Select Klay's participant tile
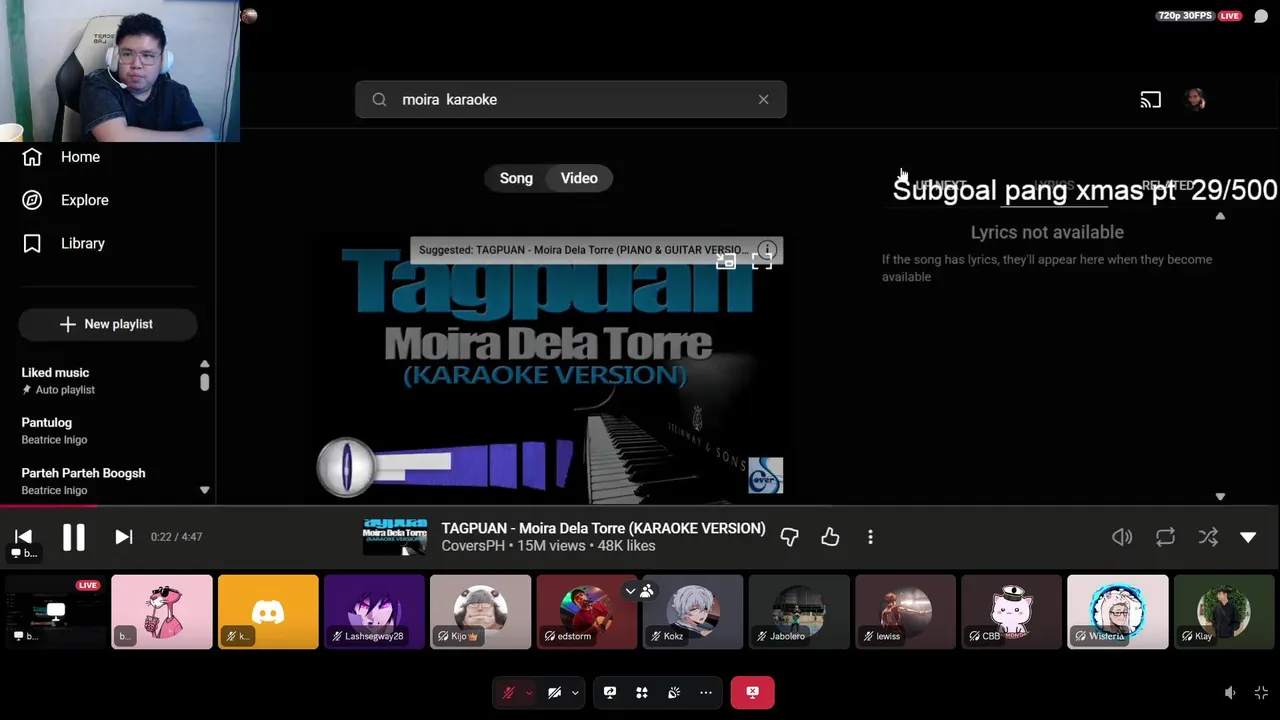 (x=1224, y=612)
